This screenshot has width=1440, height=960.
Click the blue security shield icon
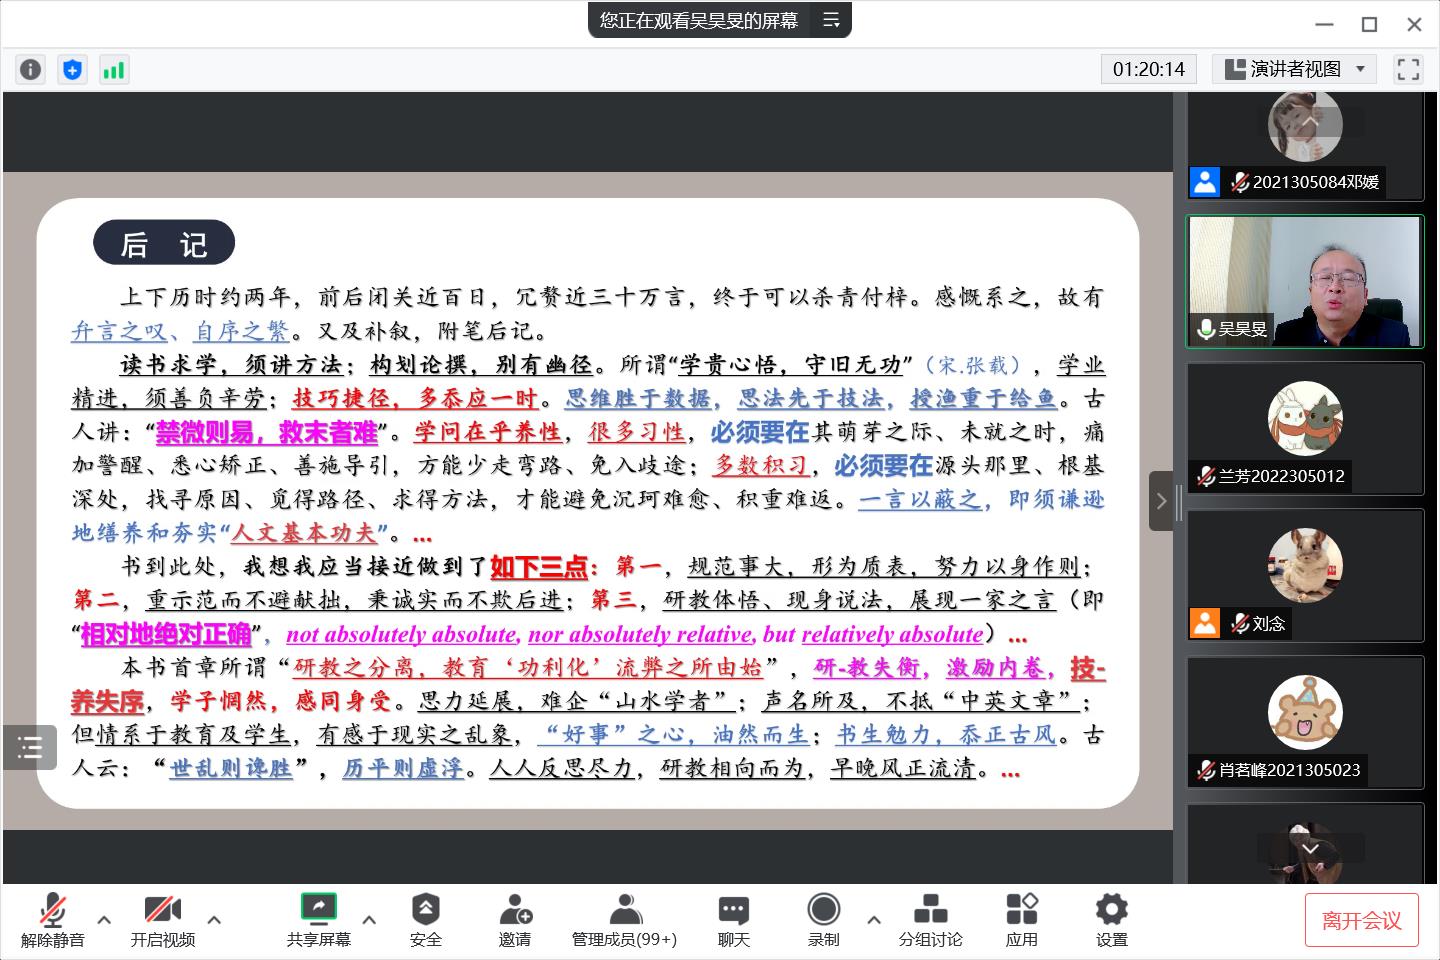pyautogui.click(x=72, y=69)
